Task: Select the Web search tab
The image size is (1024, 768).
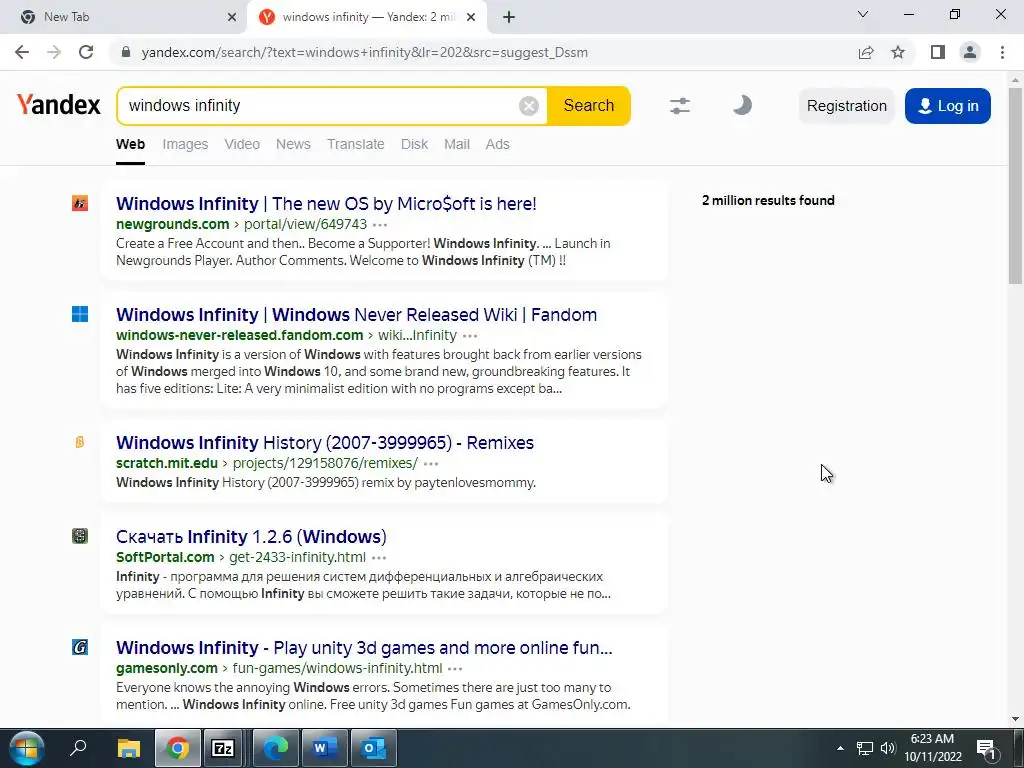Action: click(x=131, y=144)
